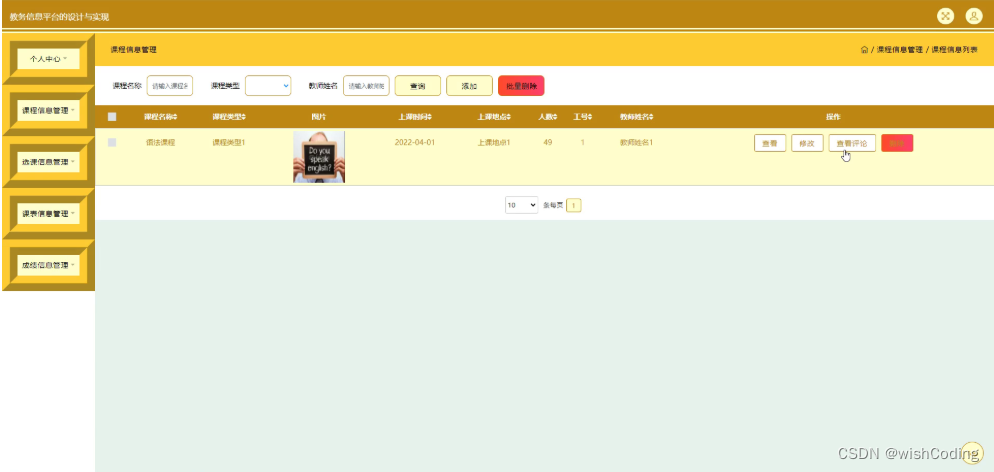The width and height of the screenshot is (994, 472).
Task: Focus the 课程名称 search input field
Action: (x=170, y=86)
